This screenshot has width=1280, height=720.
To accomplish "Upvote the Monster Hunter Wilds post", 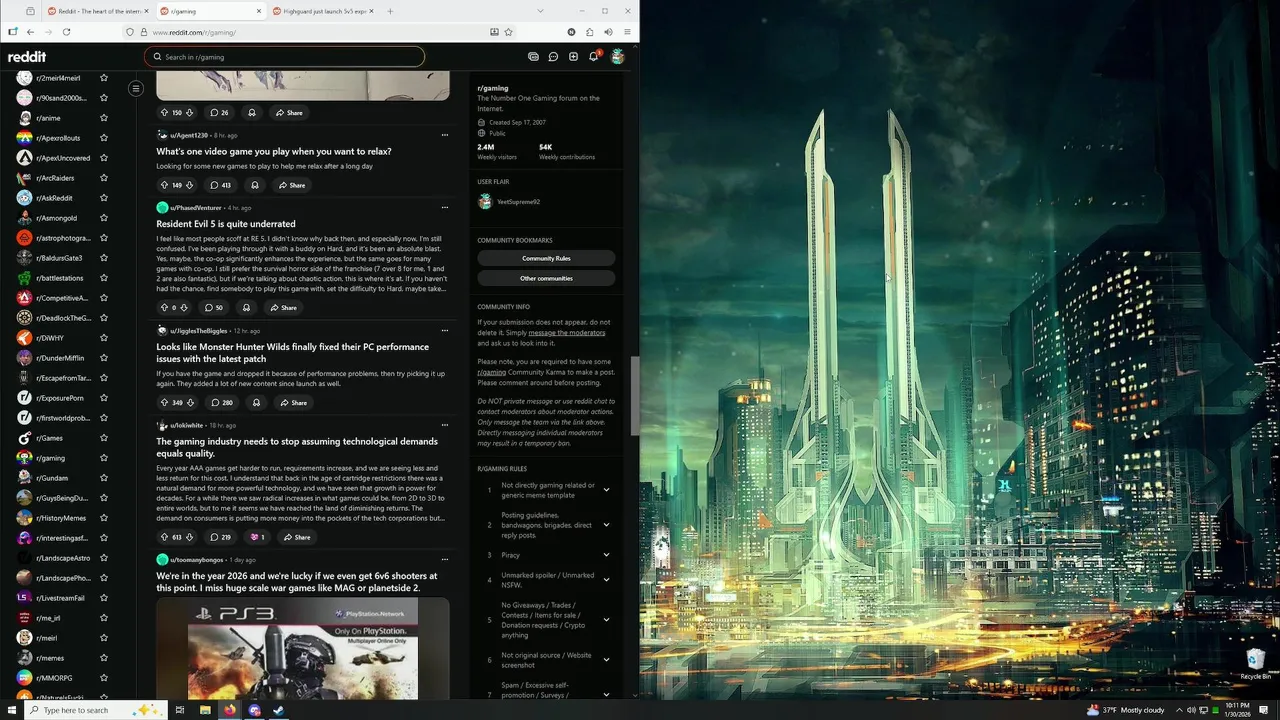I will 164,402.
